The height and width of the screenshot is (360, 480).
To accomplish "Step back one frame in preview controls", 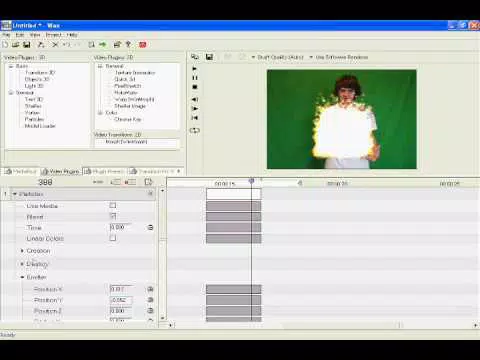I will tap(195, 99).
